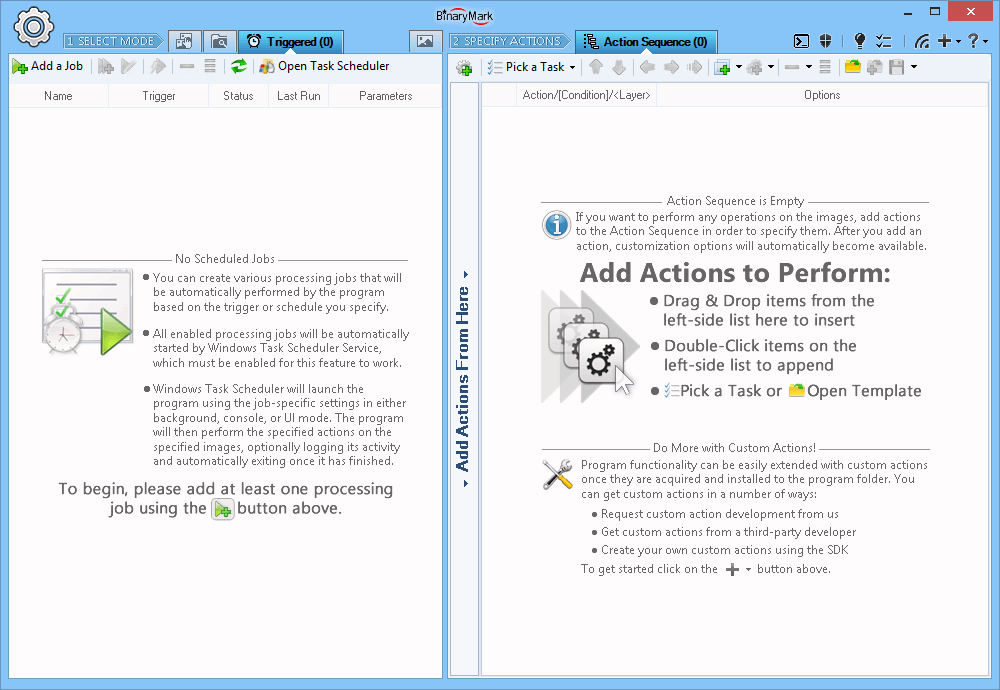This screenshot has width=1000, height=690.
Task: Click the large gear application icon
Action: pos(33,27)
